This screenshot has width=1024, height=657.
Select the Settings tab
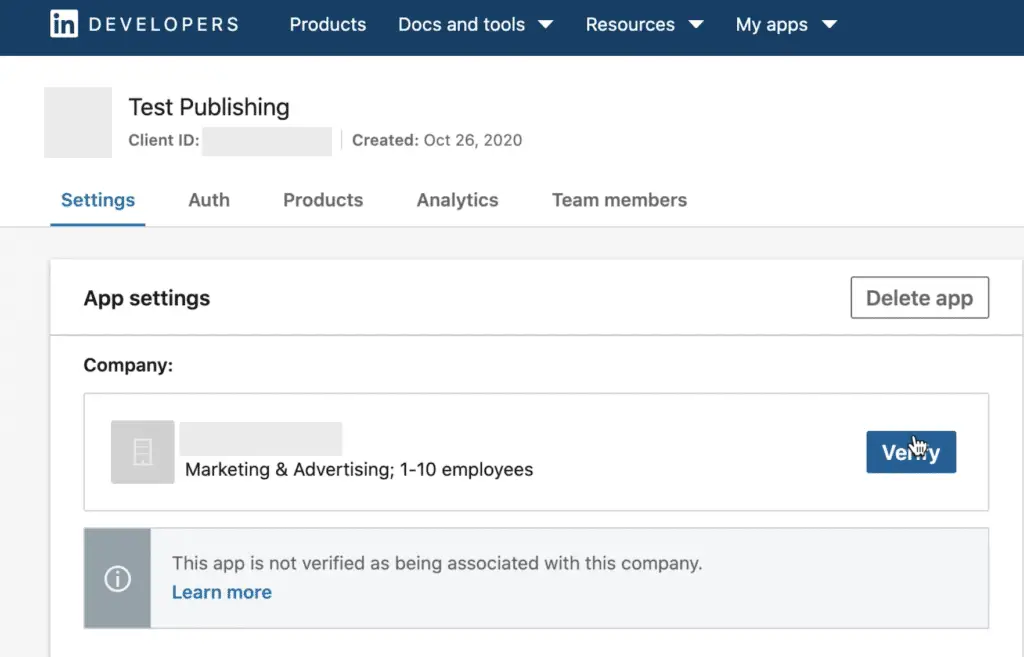click(98, 200)
